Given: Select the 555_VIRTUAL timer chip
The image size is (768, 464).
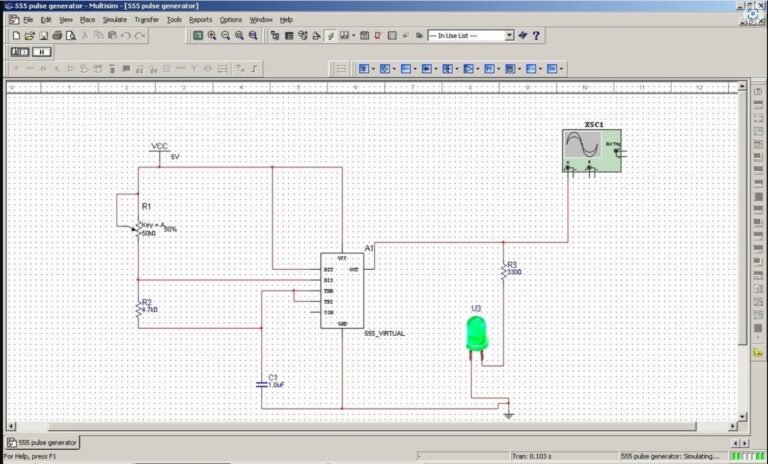Looking at the screenshot, I should 342,291.
